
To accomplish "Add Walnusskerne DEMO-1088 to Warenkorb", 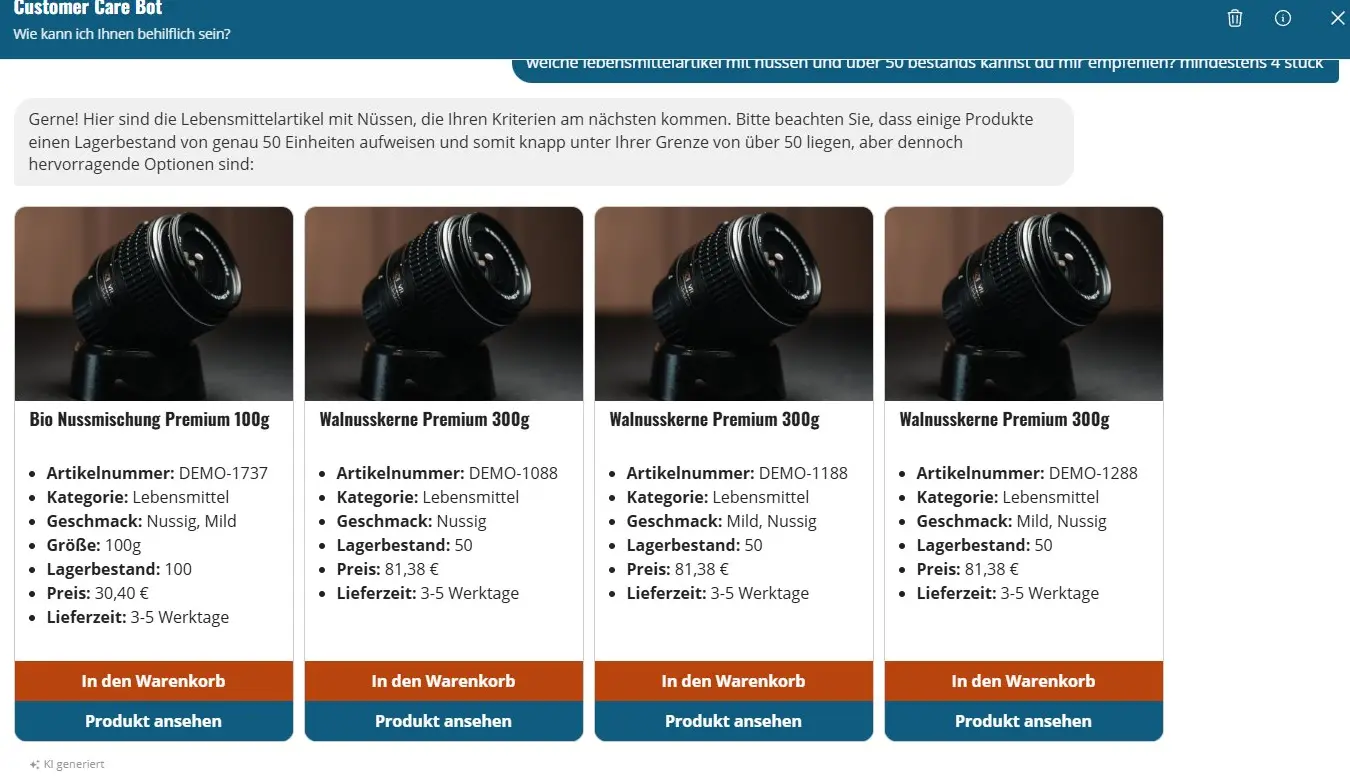I will point(444,681).
